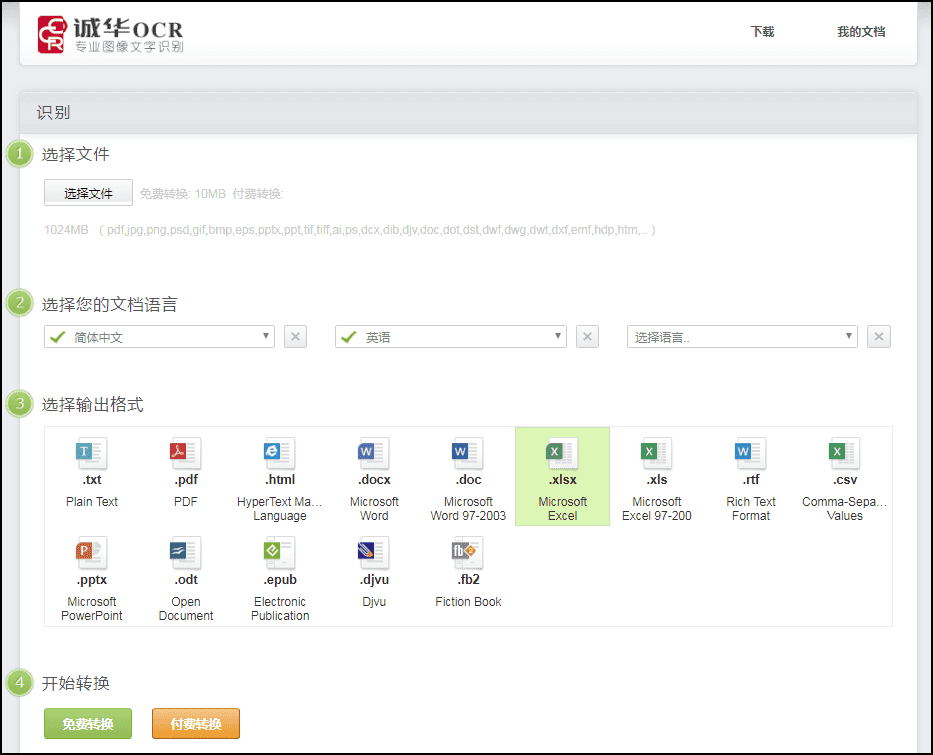Screen dimensions: 933x755
Task: Remove the 简体中文 language with its X button
Action: click(x=296, y=337)
